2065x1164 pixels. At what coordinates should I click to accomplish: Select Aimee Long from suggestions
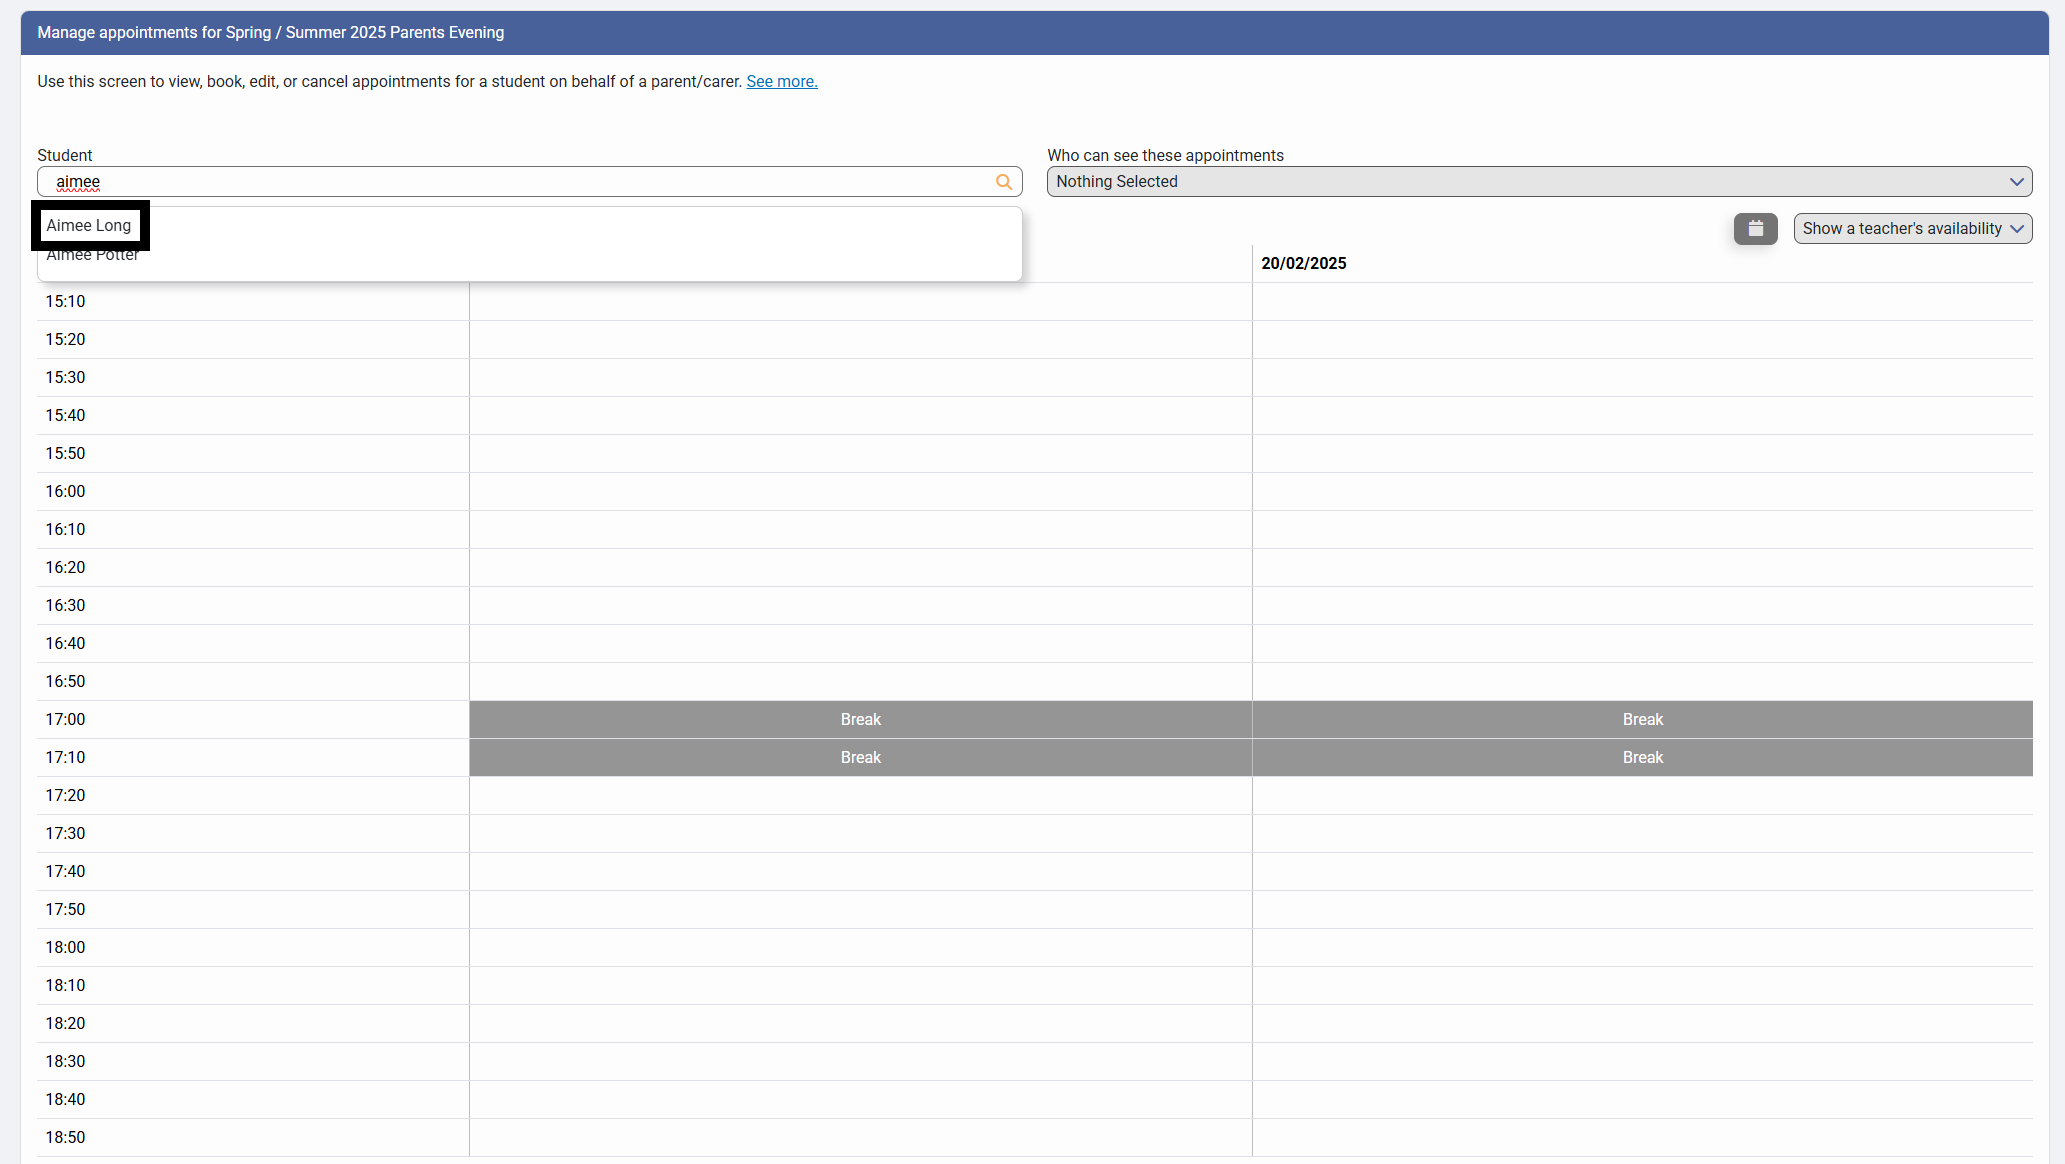[x=89, y=226]
